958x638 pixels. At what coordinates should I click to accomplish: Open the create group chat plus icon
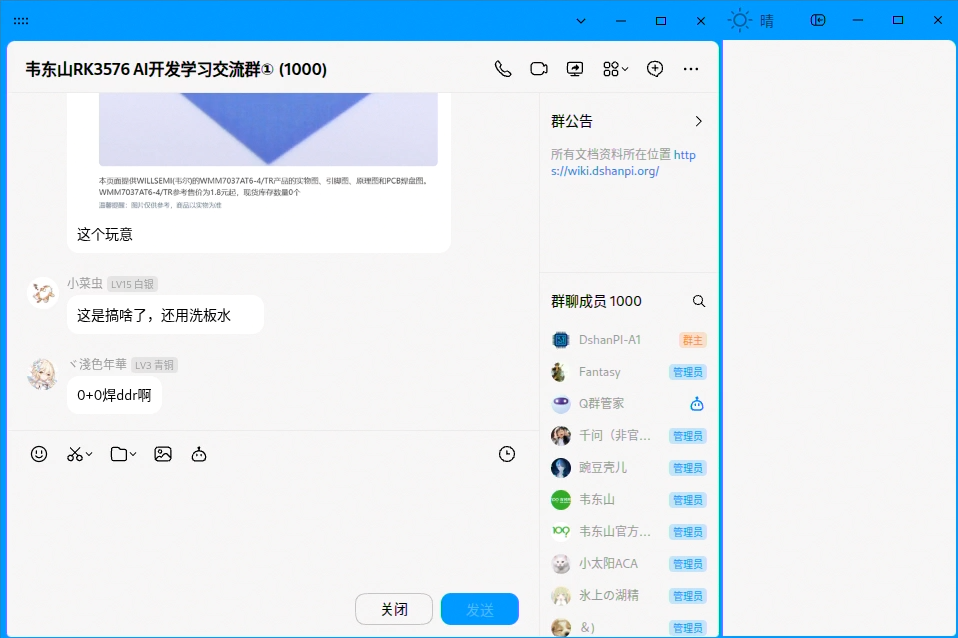655,68
